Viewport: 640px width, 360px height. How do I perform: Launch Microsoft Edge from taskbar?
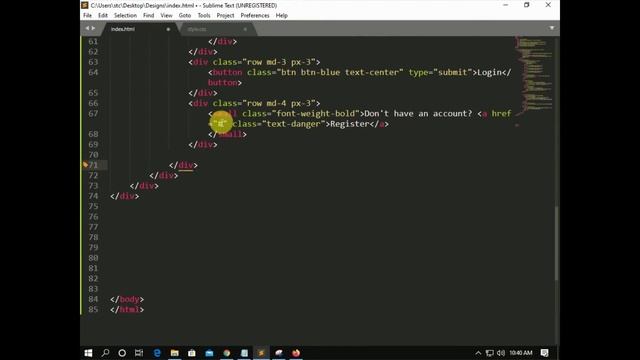[x=157, y=353]
